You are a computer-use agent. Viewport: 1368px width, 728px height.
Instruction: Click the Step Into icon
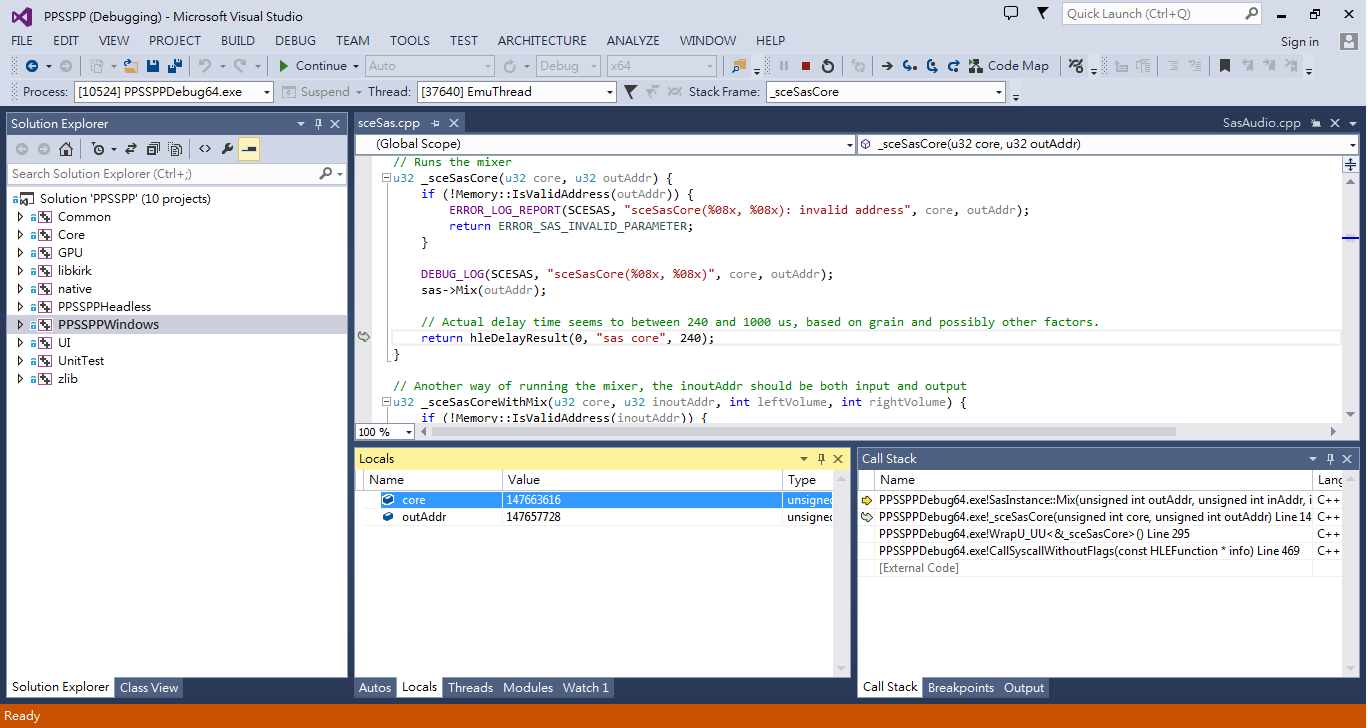[909, 66]
